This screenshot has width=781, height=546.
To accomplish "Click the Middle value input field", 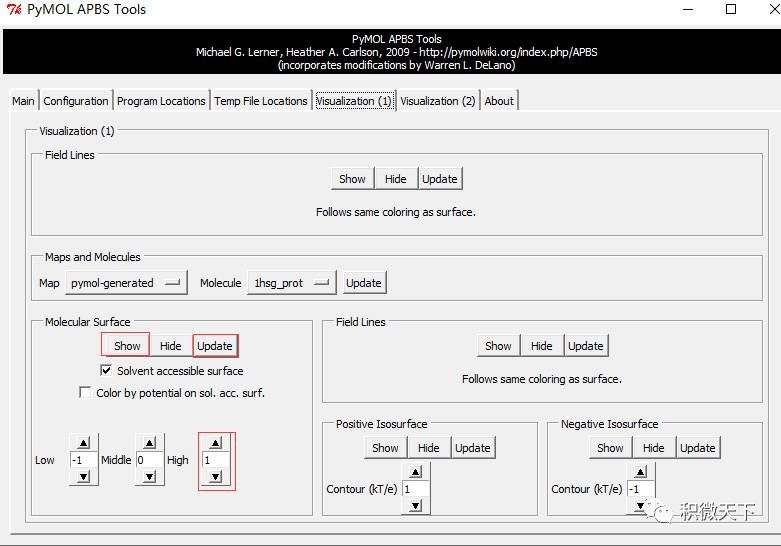I will click(x=149, y=460).
